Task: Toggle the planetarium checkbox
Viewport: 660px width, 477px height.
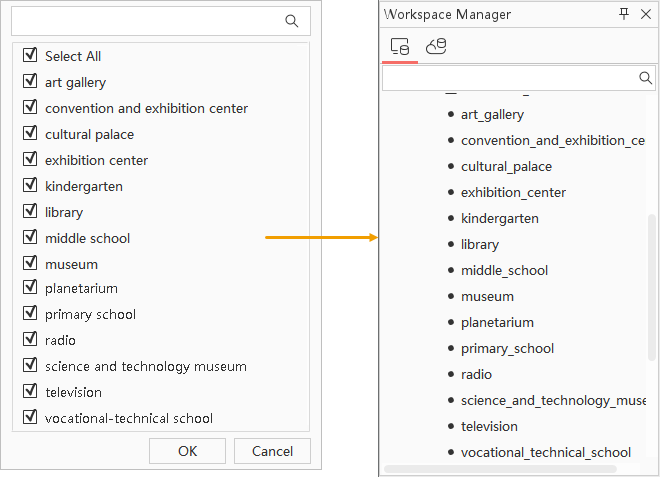Action: pyautogui.click(x=30, y=288)
